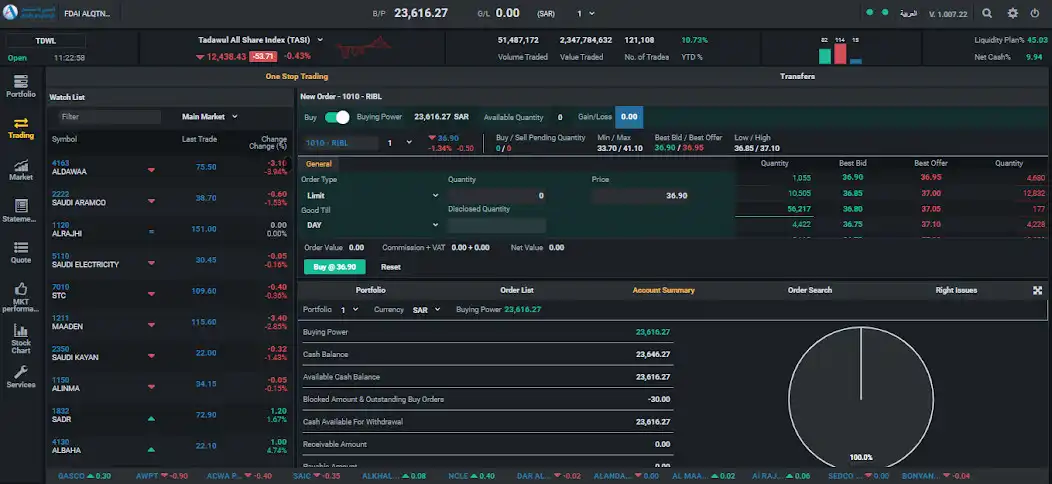Select MAADEN in the watch list
This screenshot has height=484, width=1052.
[x=170, y=322]
